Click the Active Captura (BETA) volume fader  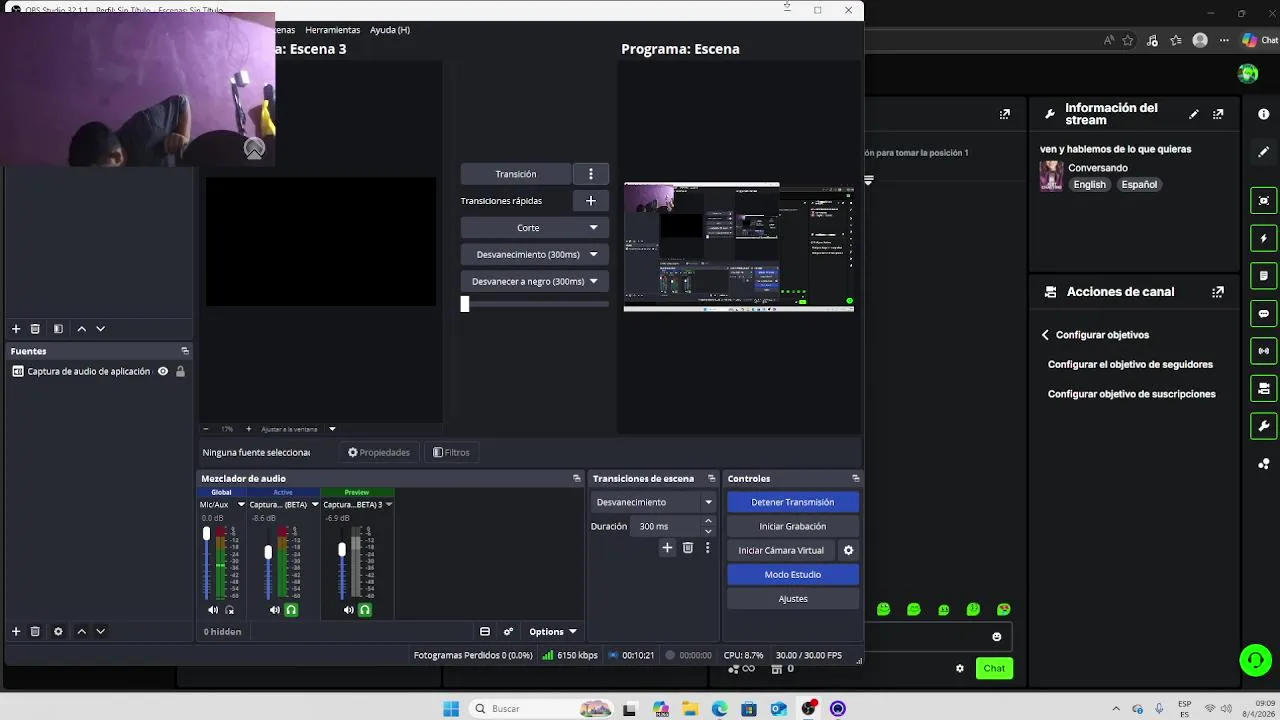[268, 552]
